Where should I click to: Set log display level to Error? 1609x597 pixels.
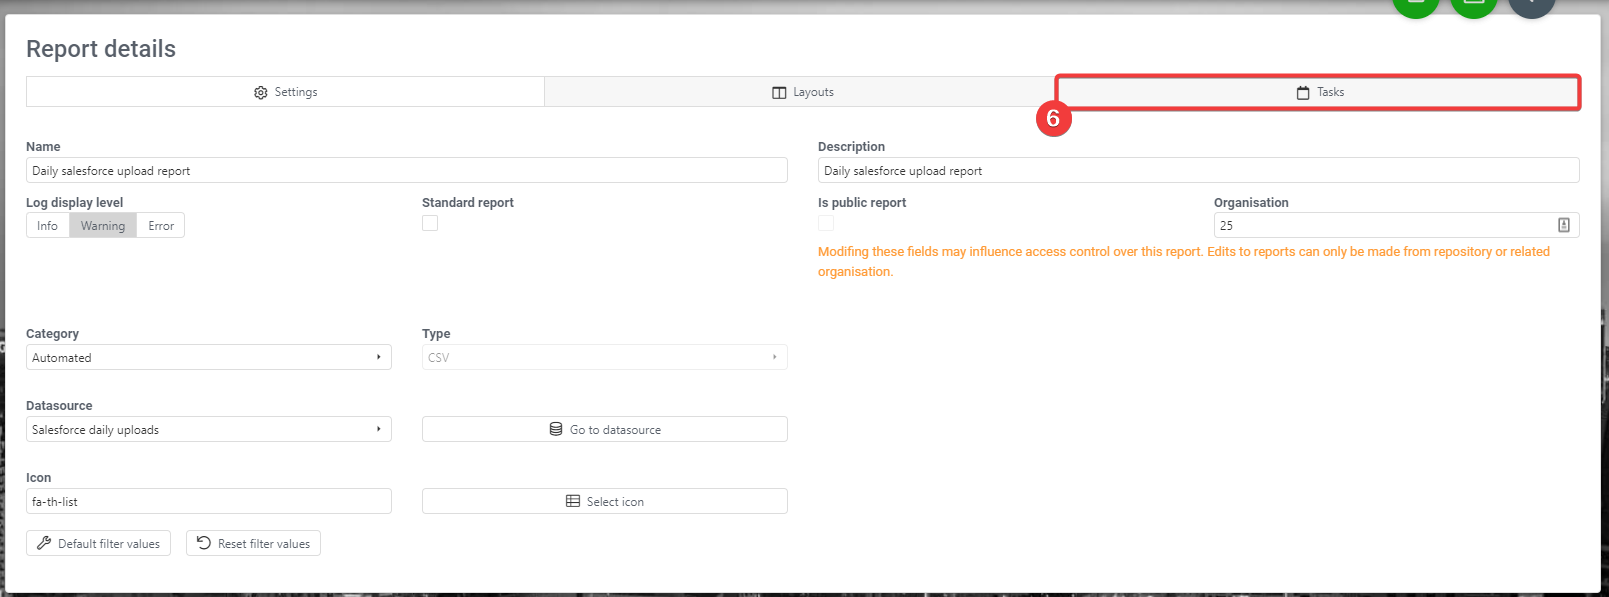coord(161,226)
